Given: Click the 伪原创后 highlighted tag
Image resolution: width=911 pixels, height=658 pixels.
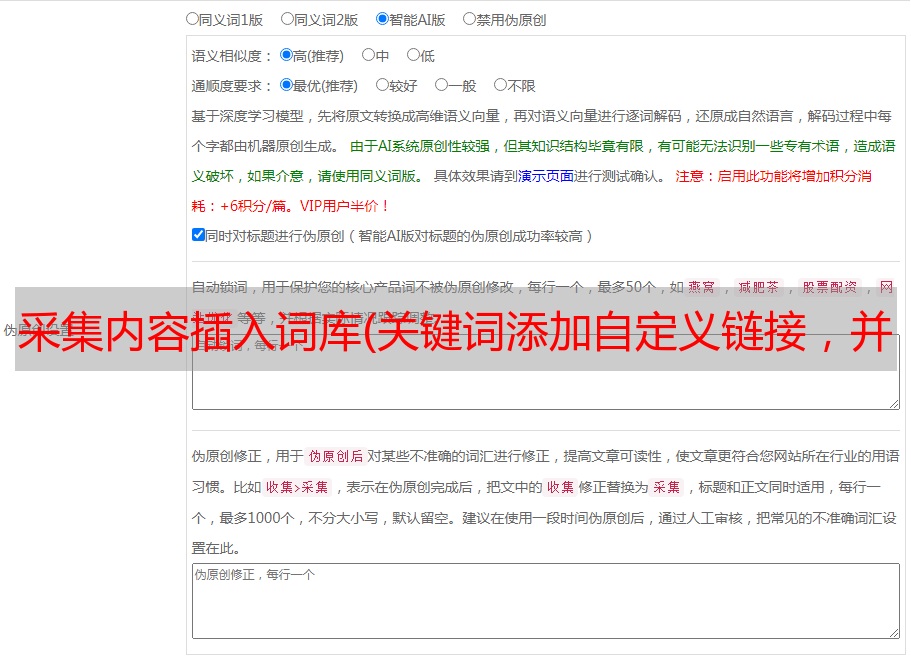Looking at the screenshot, I should point(335,456).
